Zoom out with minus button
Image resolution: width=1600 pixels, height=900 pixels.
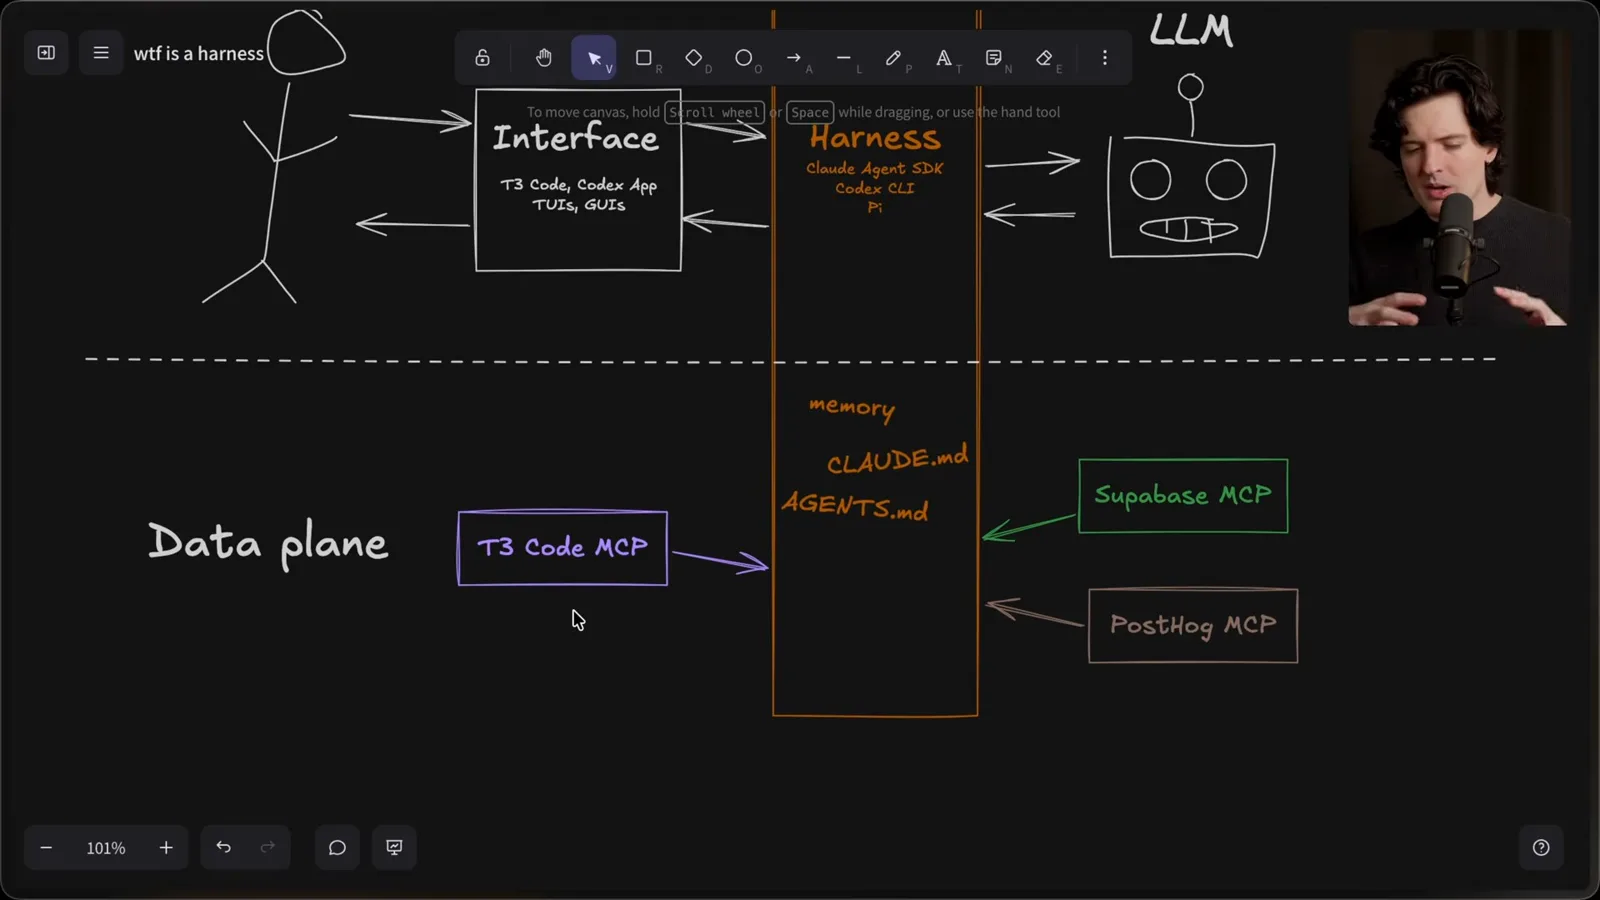(x=46, y=848)
